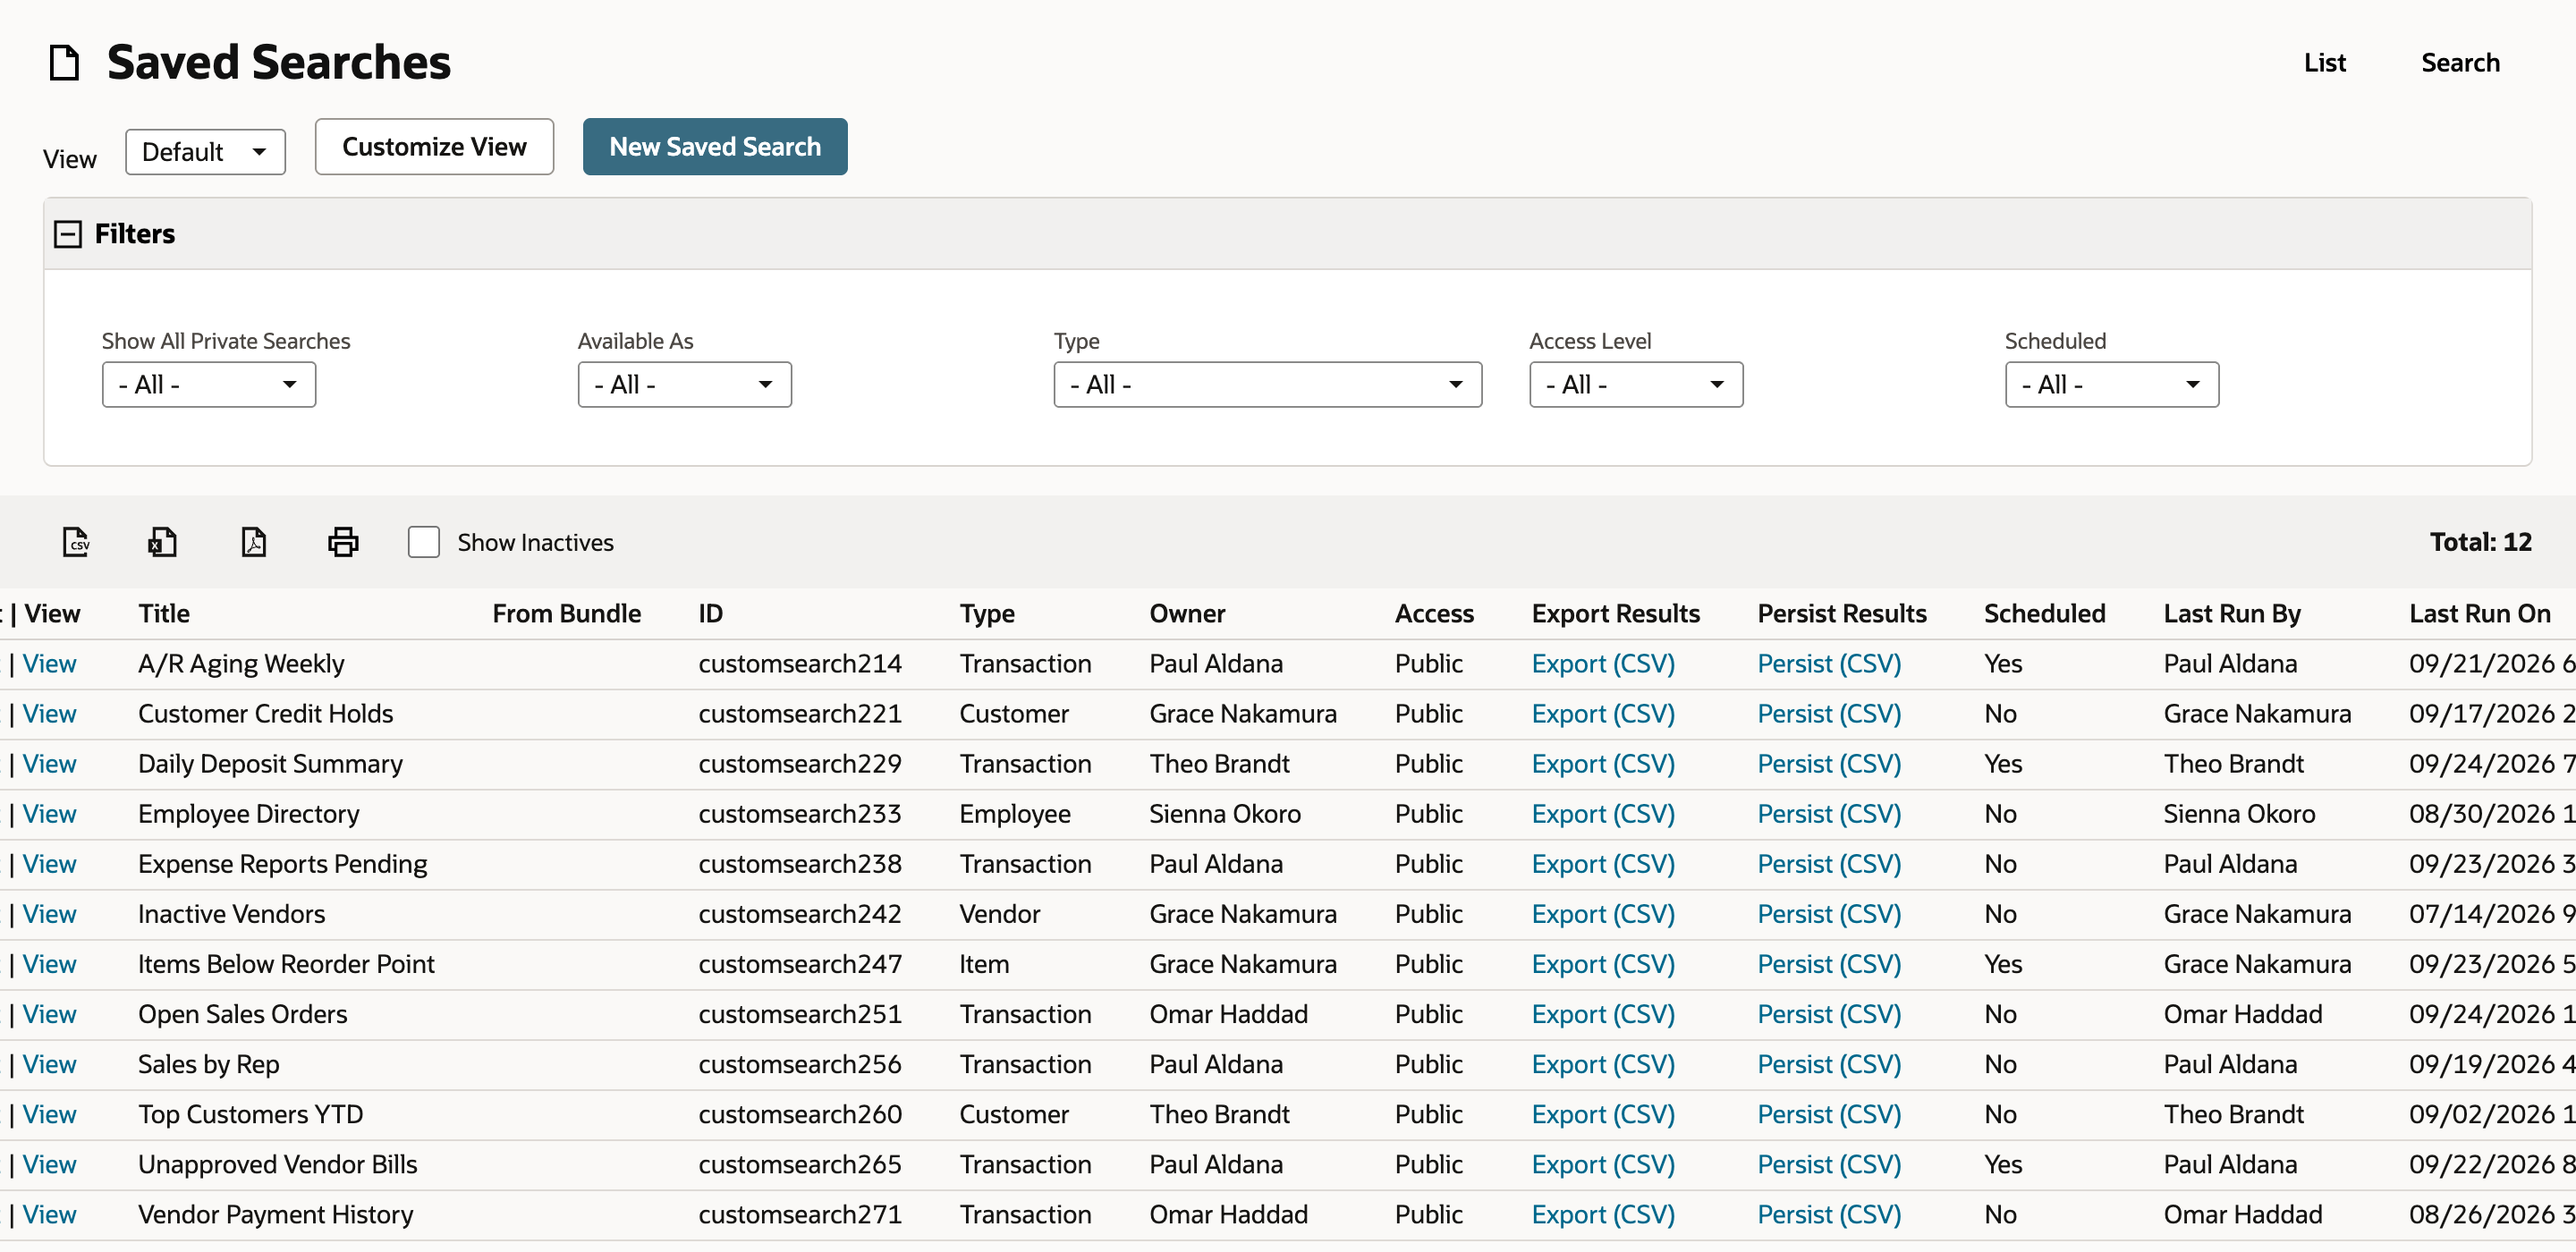
Task: Export CSV for Open Sales Orders
Action: coord(1603,1014)
